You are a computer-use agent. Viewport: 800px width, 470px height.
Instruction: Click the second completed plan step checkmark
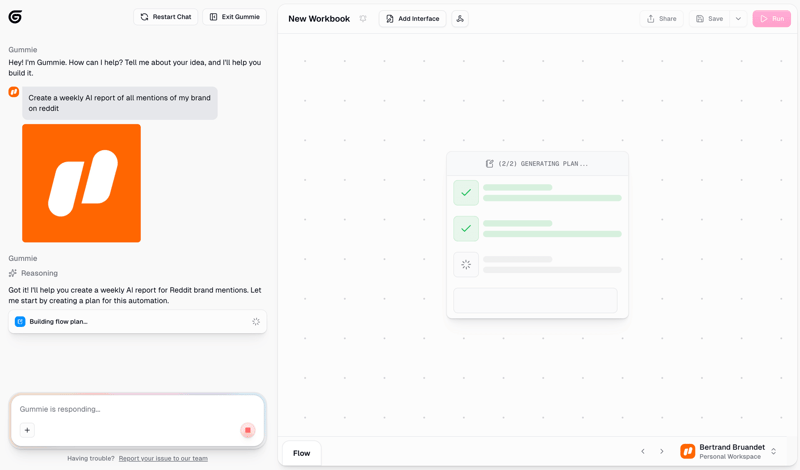466,229
